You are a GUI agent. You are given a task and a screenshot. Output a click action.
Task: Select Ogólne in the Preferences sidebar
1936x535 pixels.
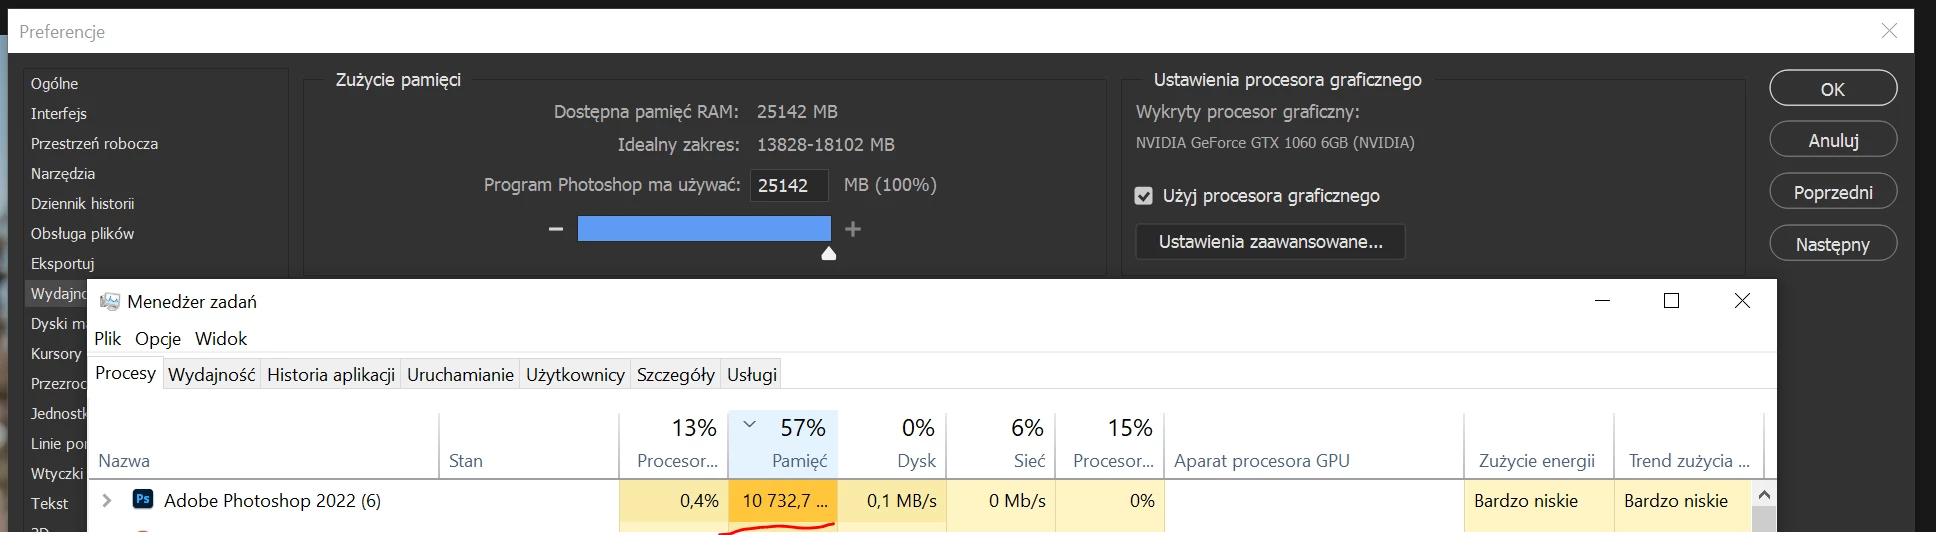pos(54,84)
